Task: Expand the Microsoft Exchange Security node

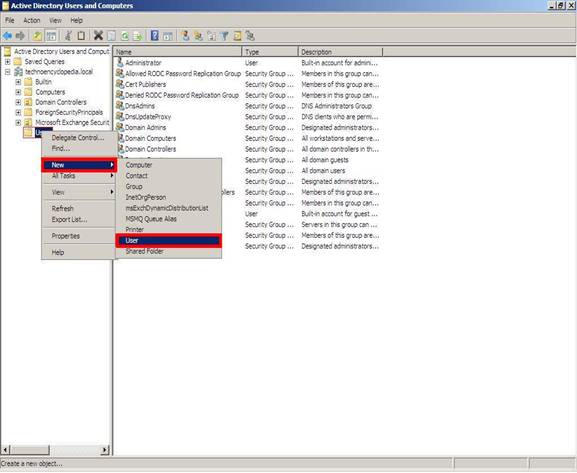Action: [x=18, y=122]
